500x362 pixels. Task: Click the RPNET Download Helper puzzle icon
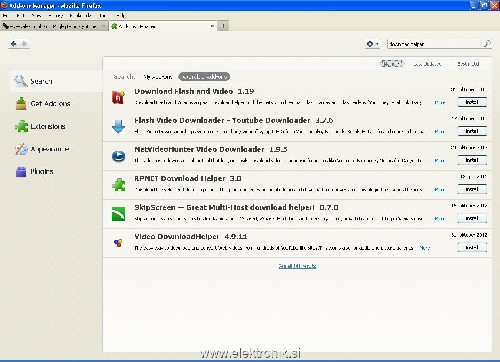point(118,185)
